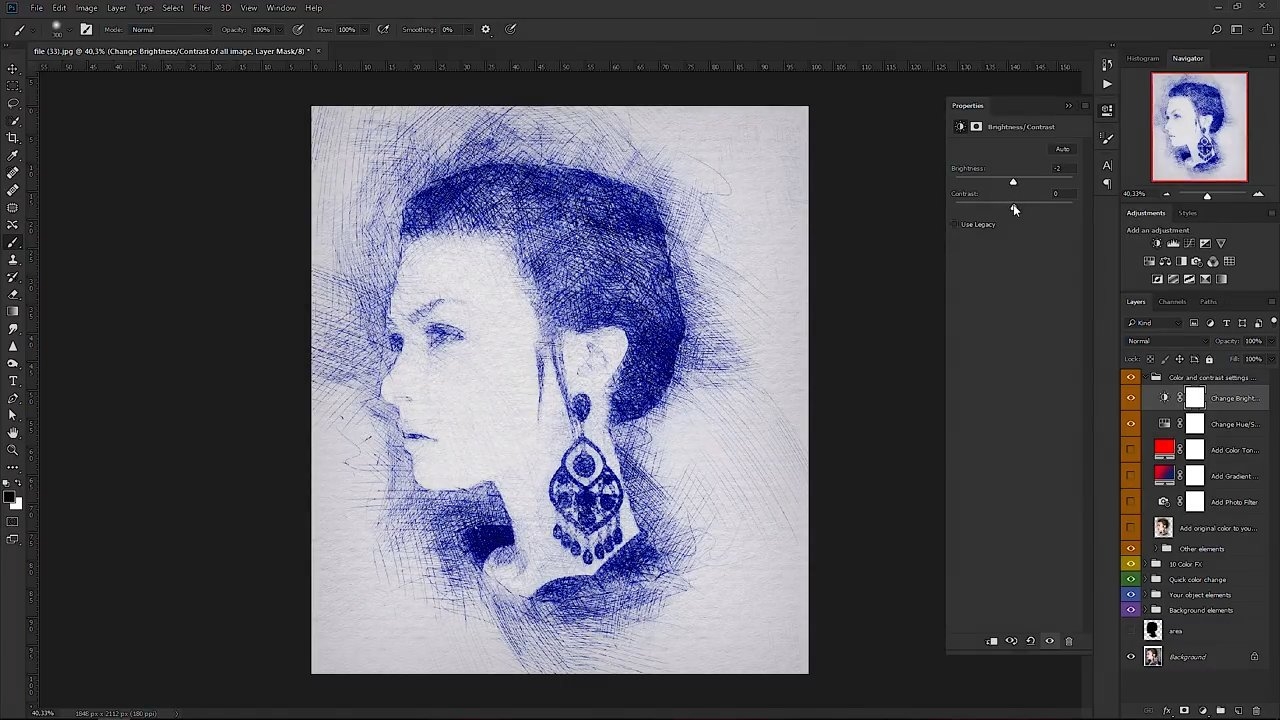The height and width of the screenshot is (720, 1280).
Task: Select the Clone Stamp tool
Action: (x=13, y=259)
